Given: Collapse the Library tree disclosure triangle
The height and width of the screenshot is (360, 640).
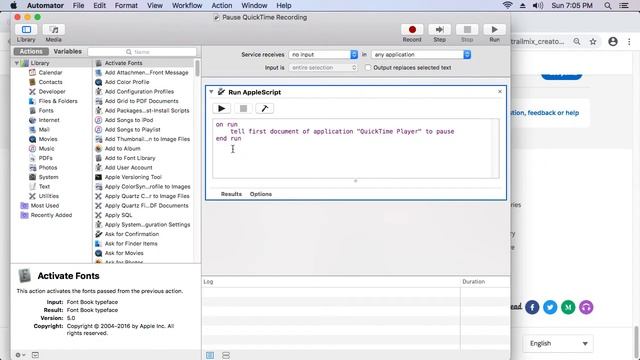Looking at the screenshot, I should click(16, 63).
